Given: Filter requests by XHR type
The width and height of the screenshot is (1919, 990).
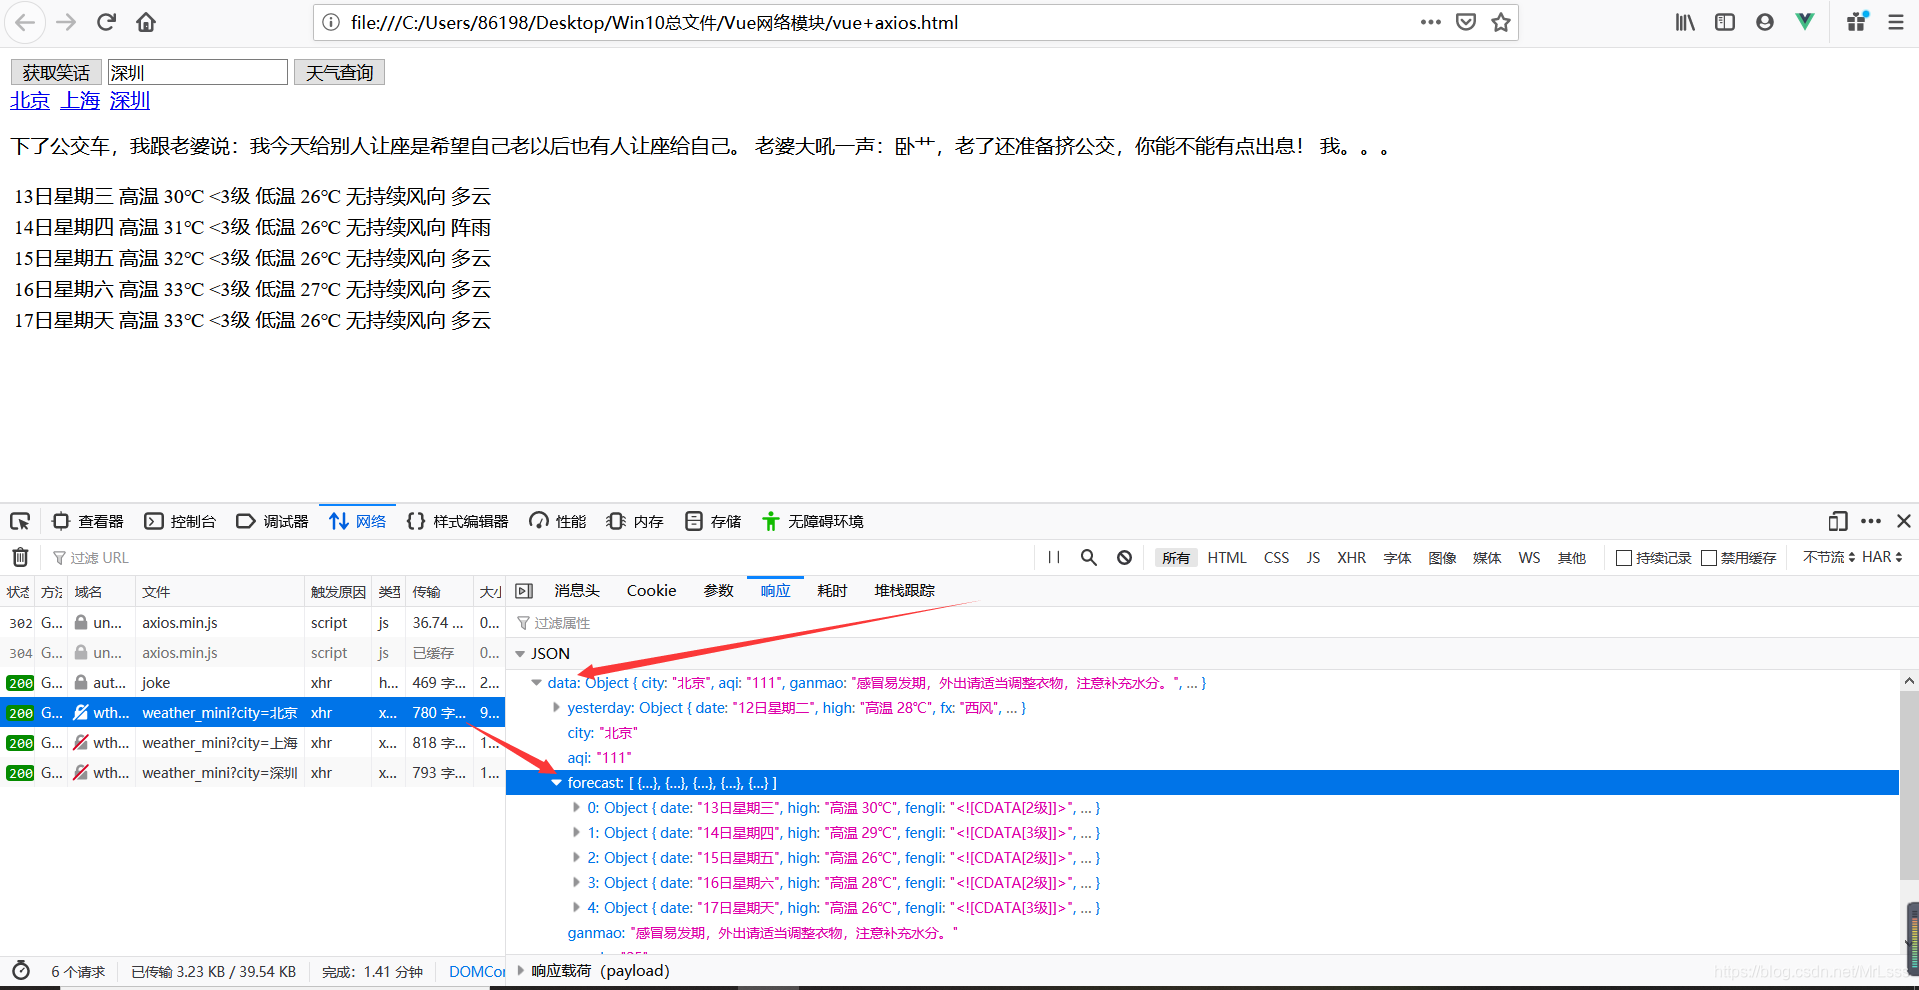Looking at the screenshot, I should [1351, 558].
